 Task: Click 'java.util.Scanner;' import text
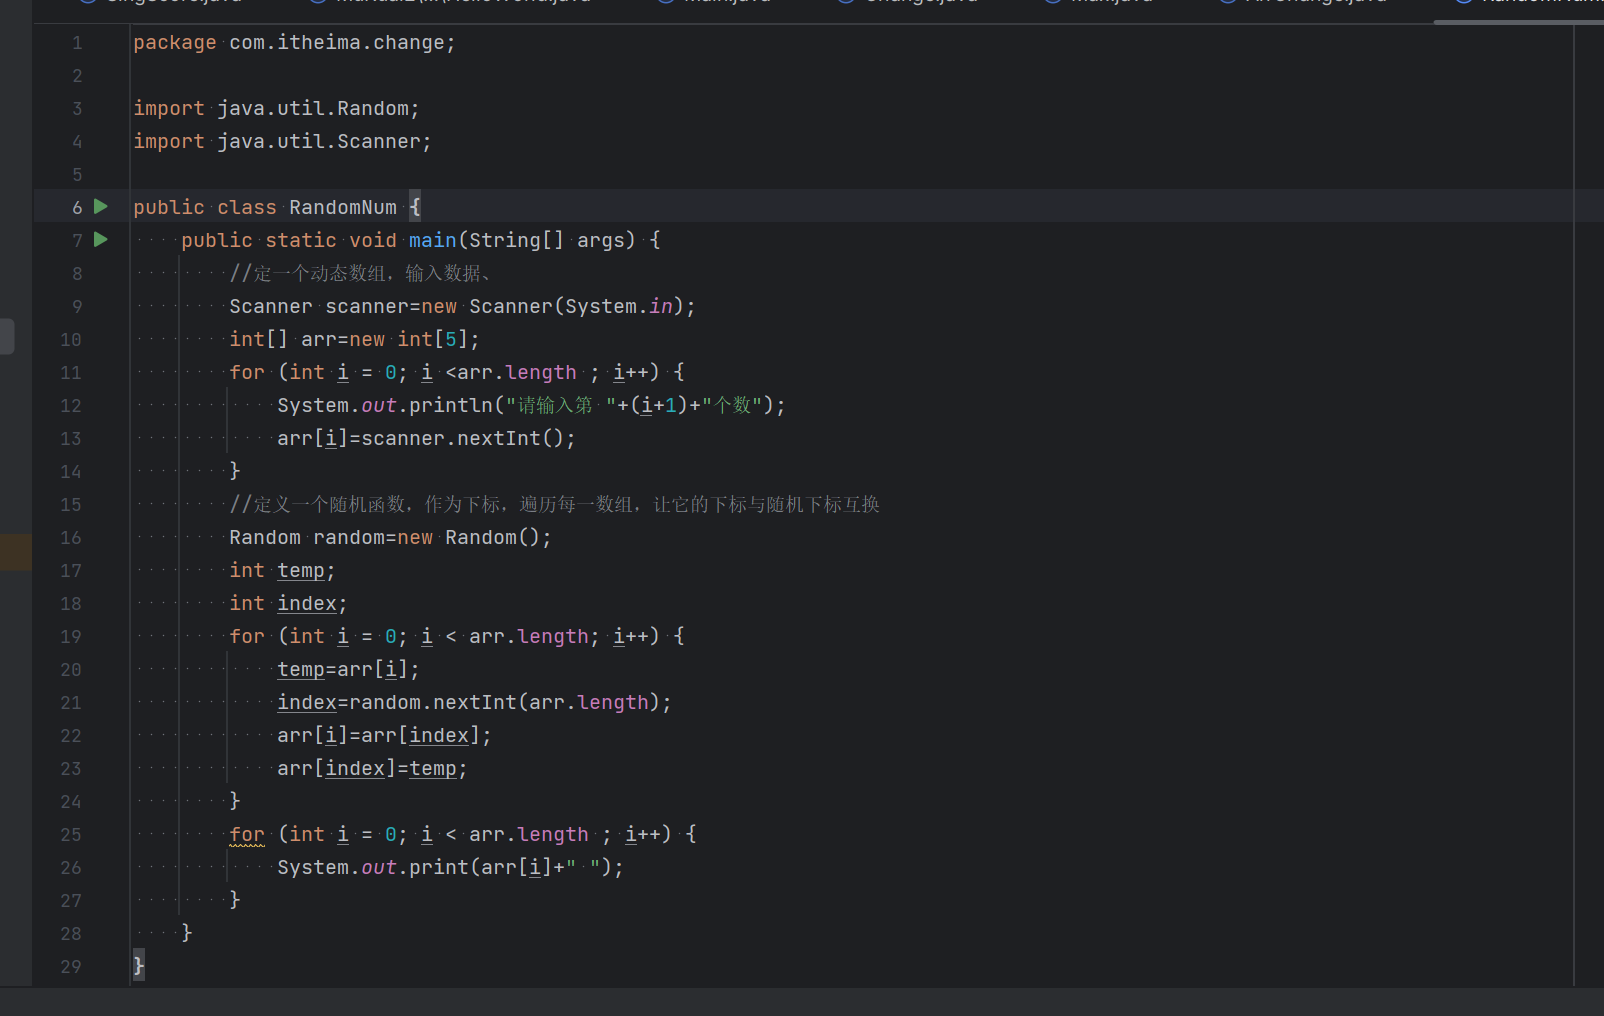point(324,142)
